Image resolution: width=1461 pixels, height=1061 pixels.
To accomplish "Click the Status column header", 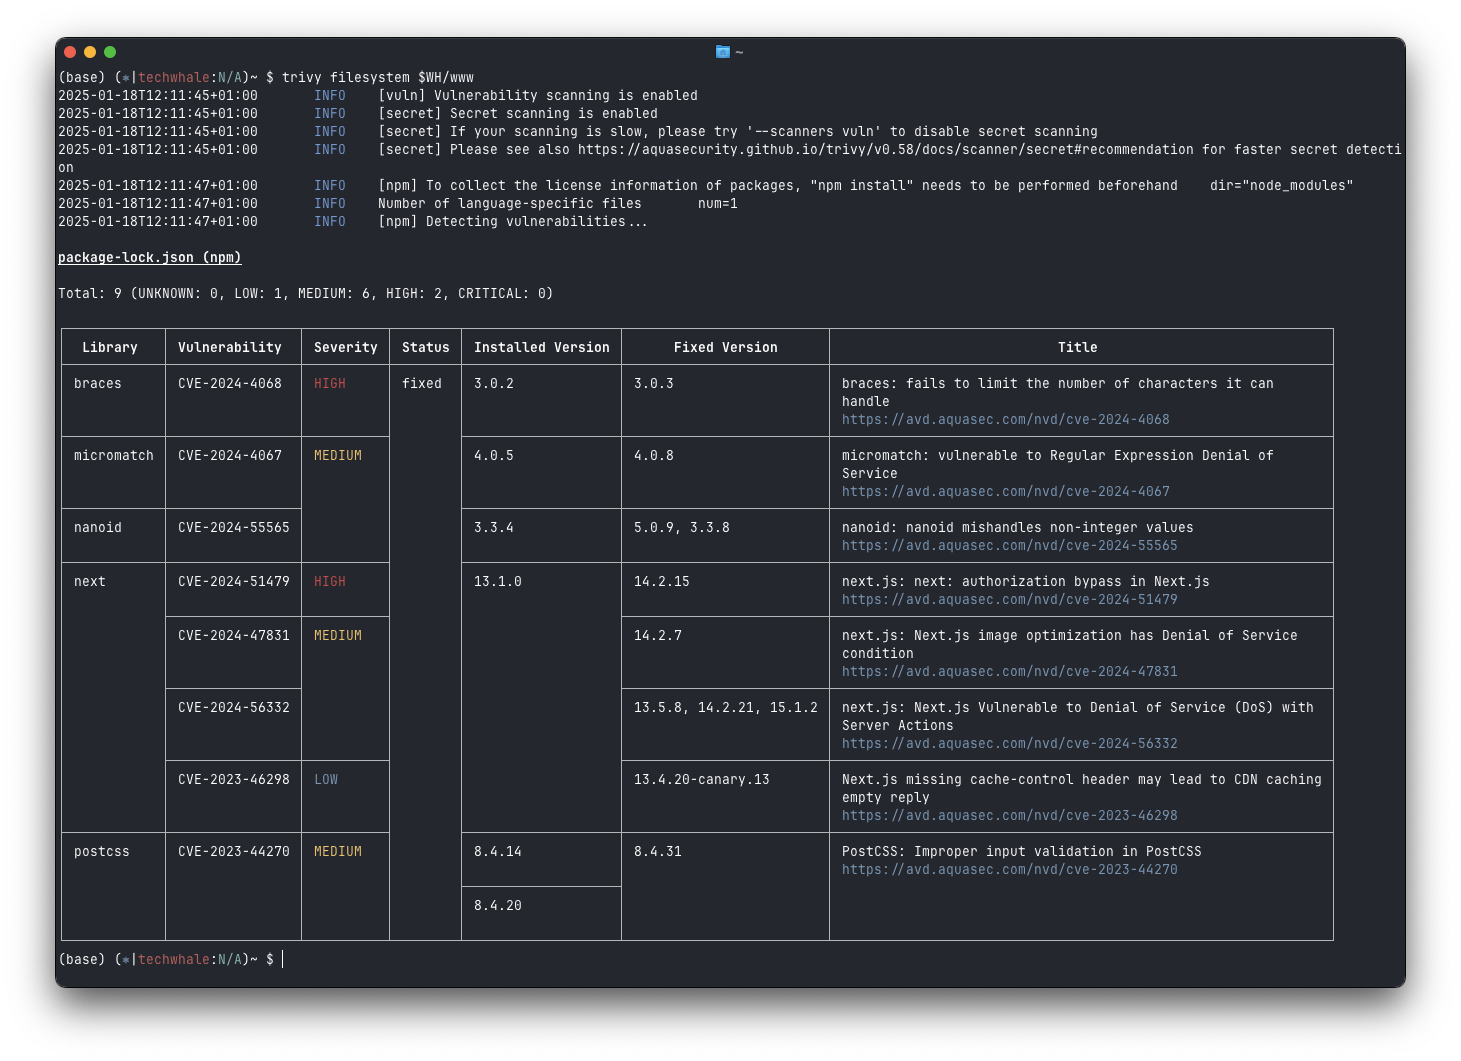I will (x=426, y=348).
